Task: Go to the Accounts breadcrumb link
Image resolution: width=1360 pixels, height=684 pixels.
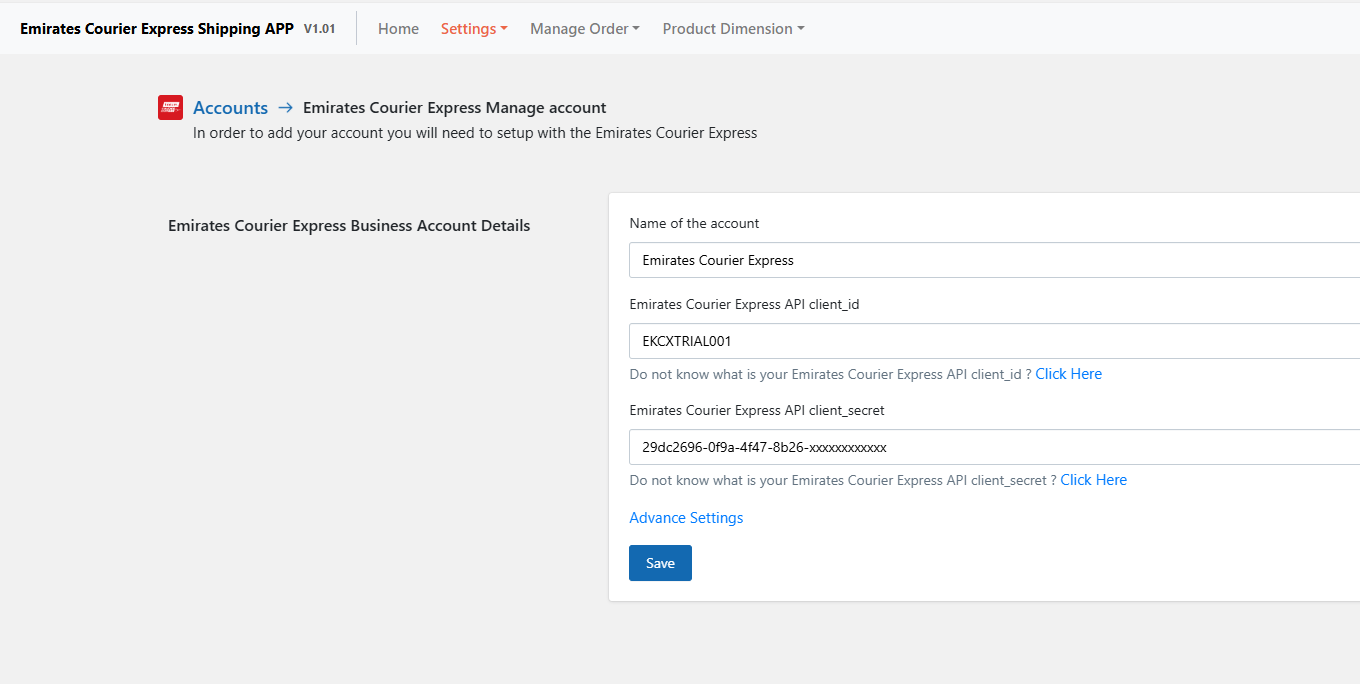Action: [x=230, y=108]
